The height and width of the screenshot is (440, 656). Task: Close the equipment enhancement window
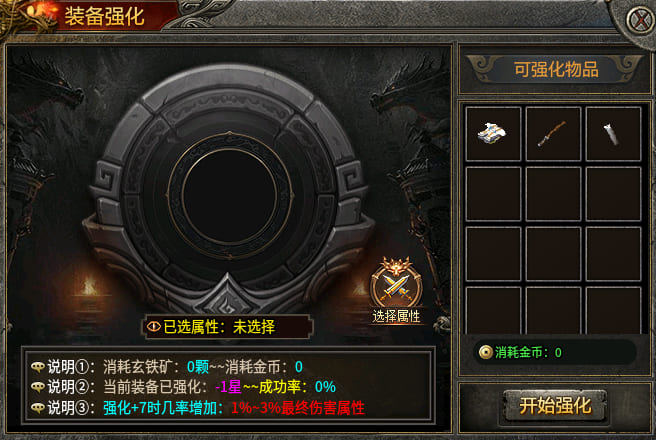coord(640,20)
